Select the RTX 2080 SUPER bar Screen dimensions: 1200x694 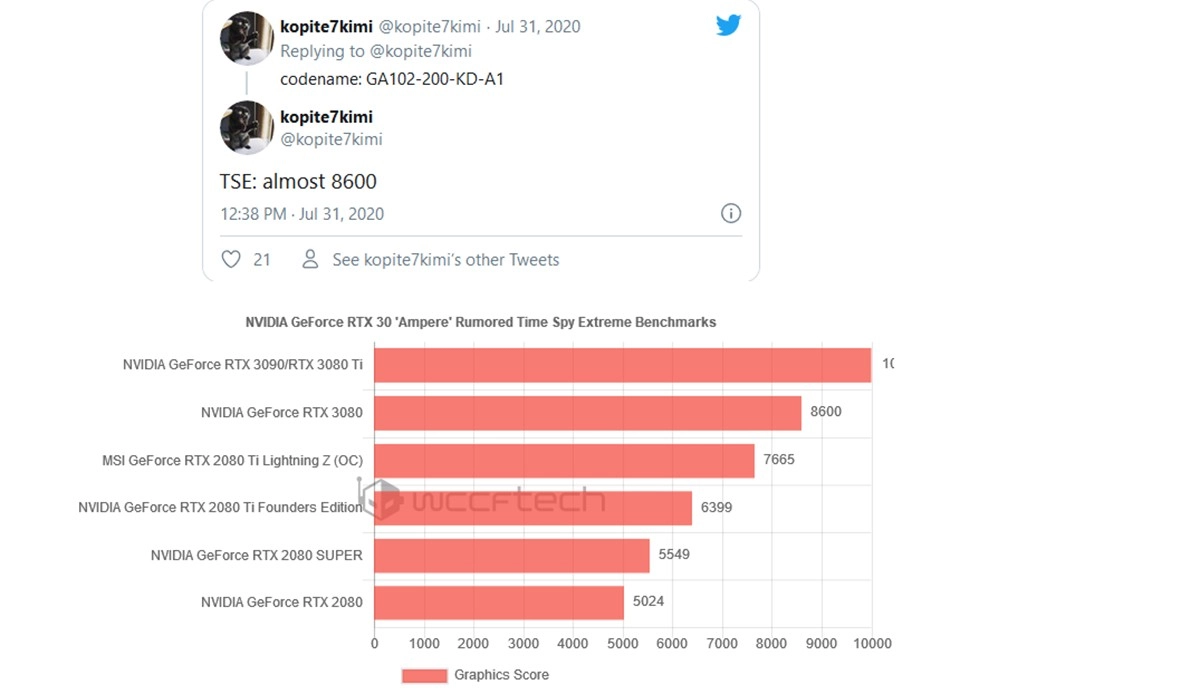(512, 555)
